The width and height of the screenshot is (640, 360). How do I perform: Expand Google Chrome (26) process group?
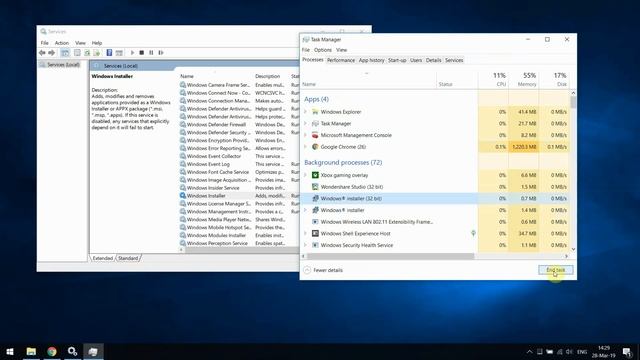305,147
